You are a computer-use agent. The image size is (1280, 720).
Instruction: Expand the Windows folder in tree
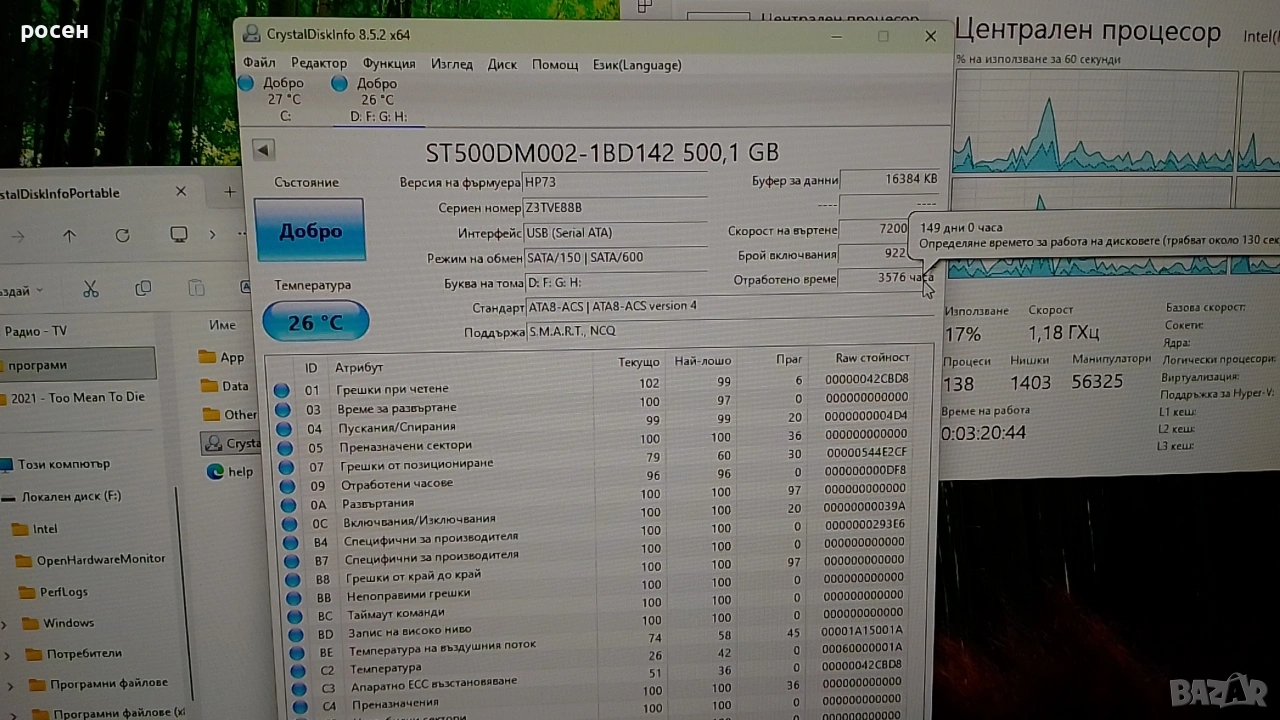(5, 624)
